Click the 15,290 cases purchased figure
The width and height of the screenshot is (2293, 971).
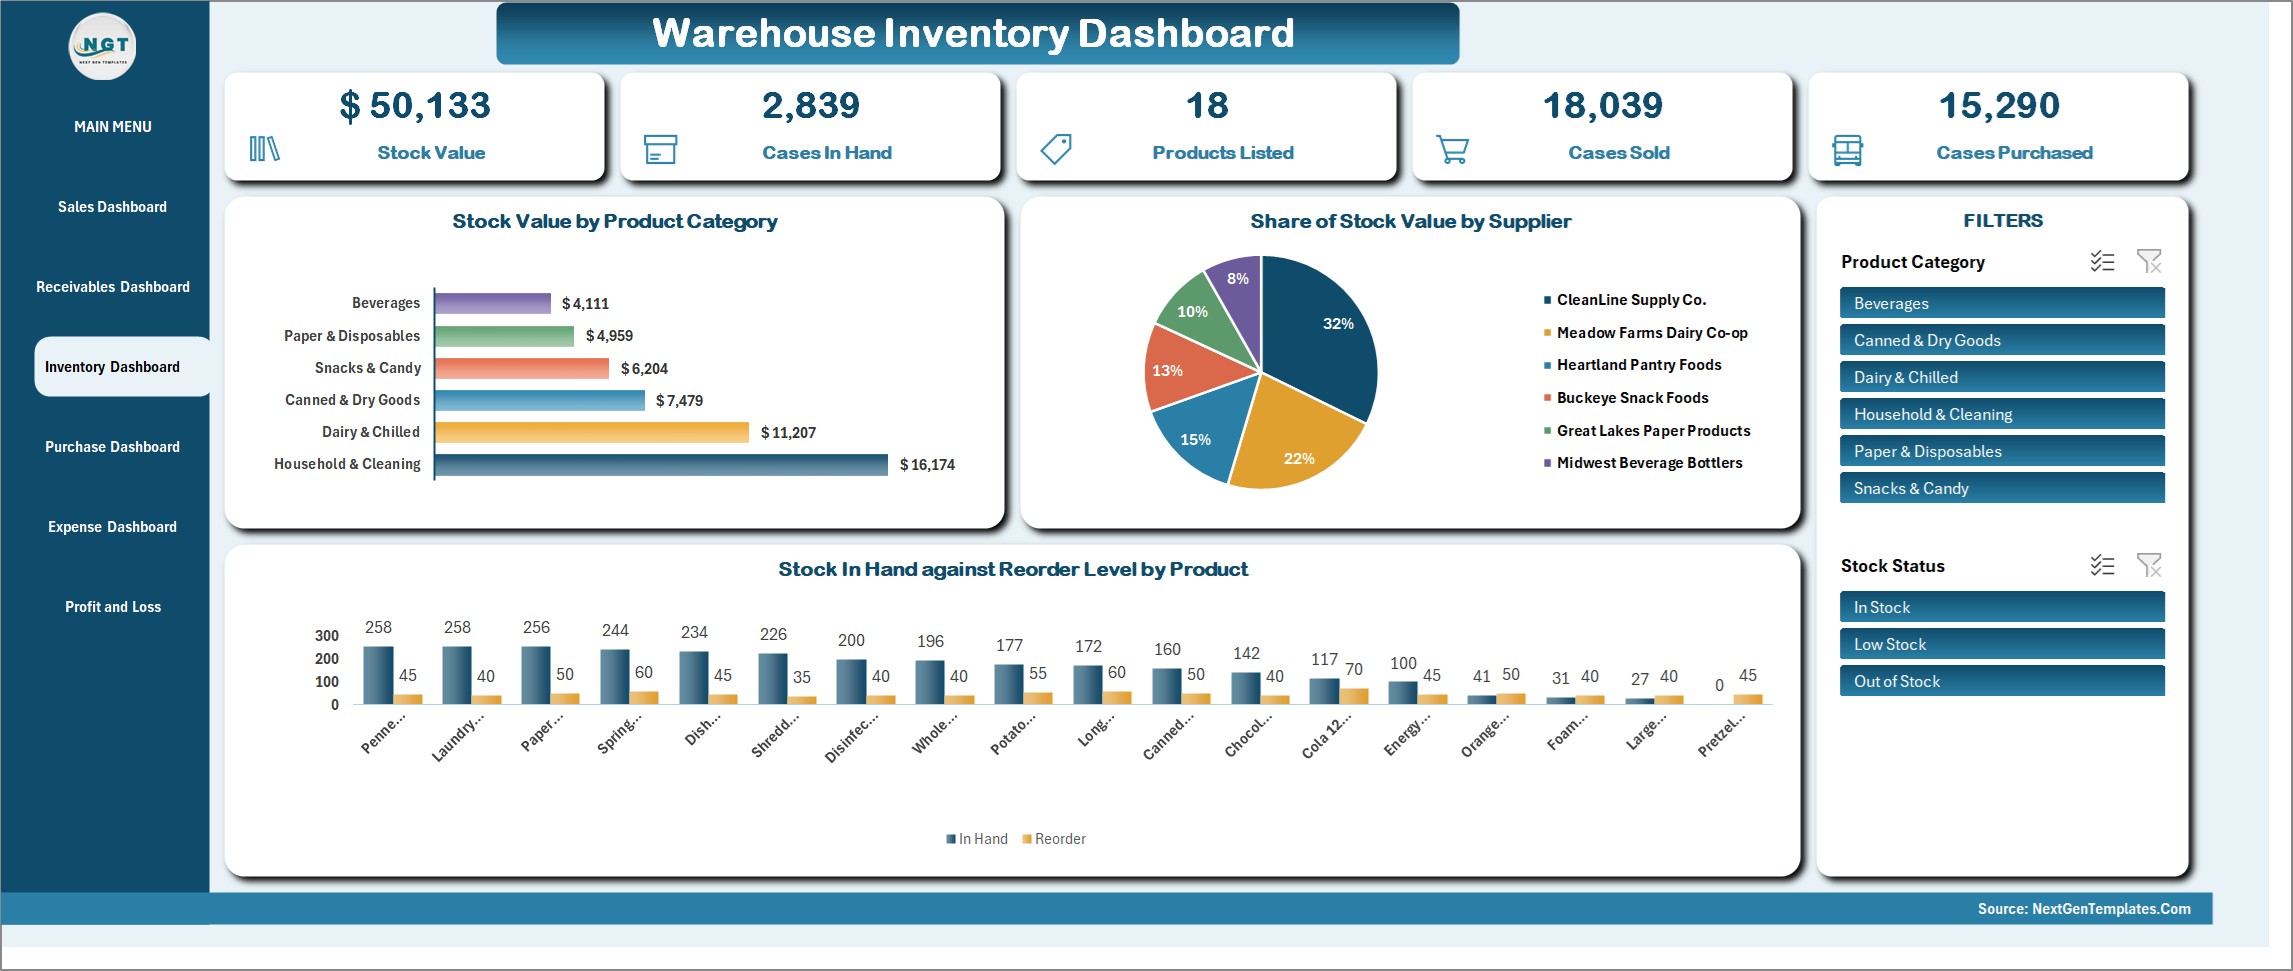[1999, 105]
